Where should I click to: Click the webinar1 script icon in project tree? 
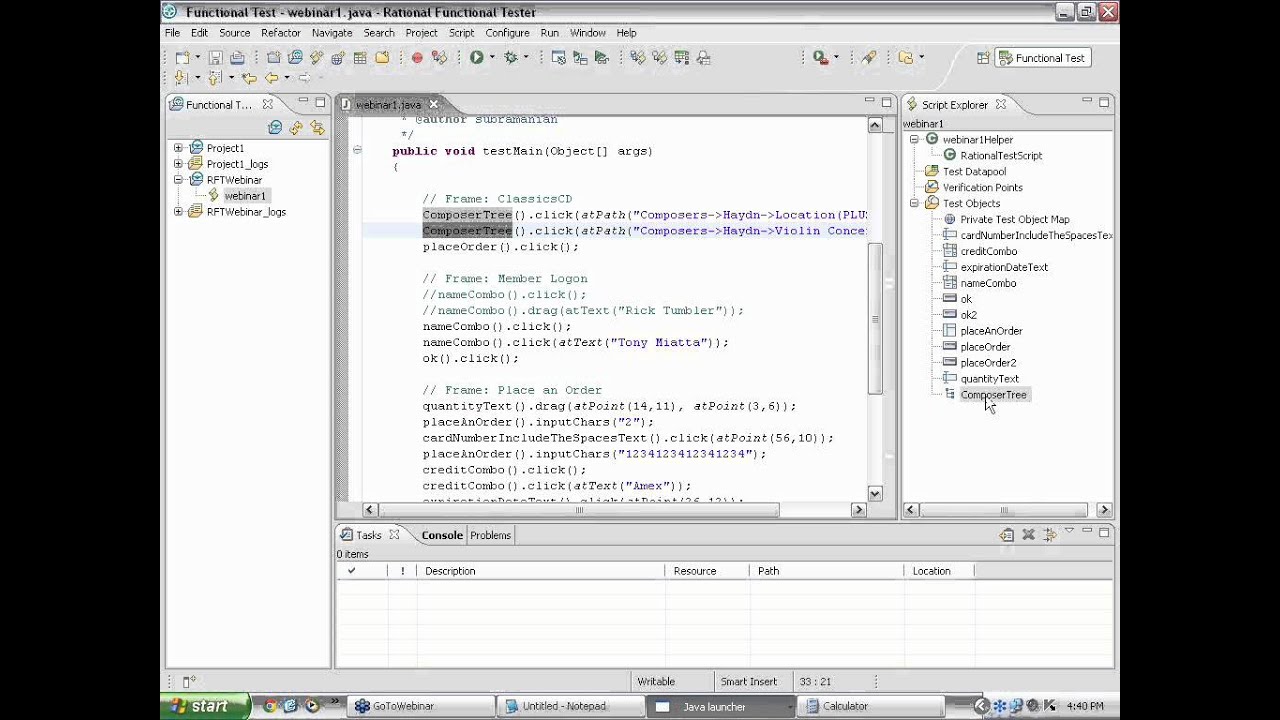[x=214, y=196]
